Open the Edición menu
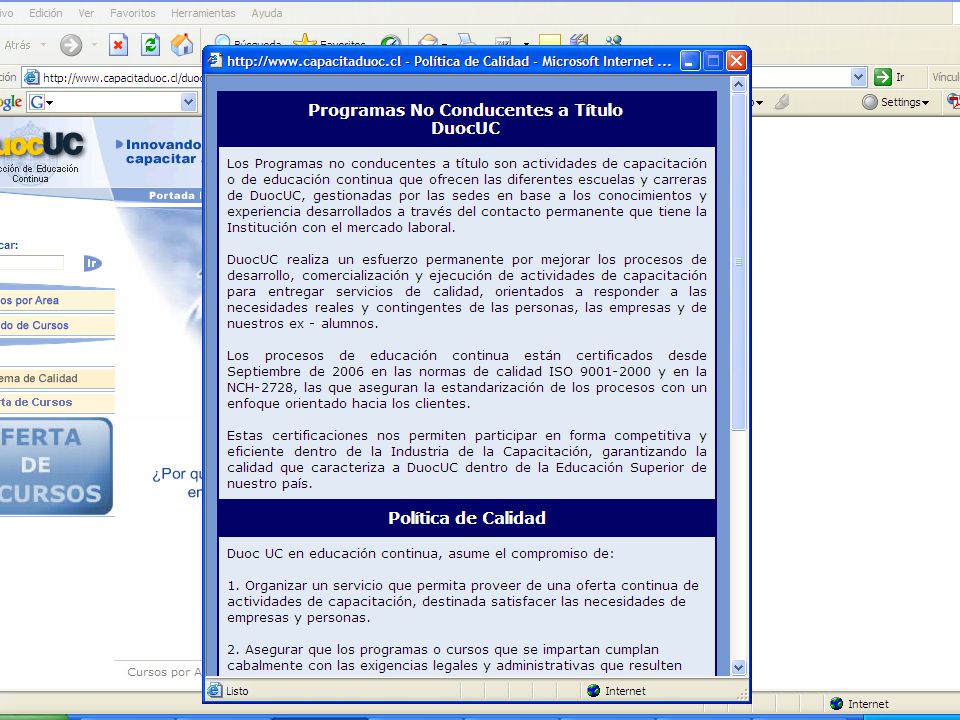This screenshot has height=720, width=960. pos(45,13)
